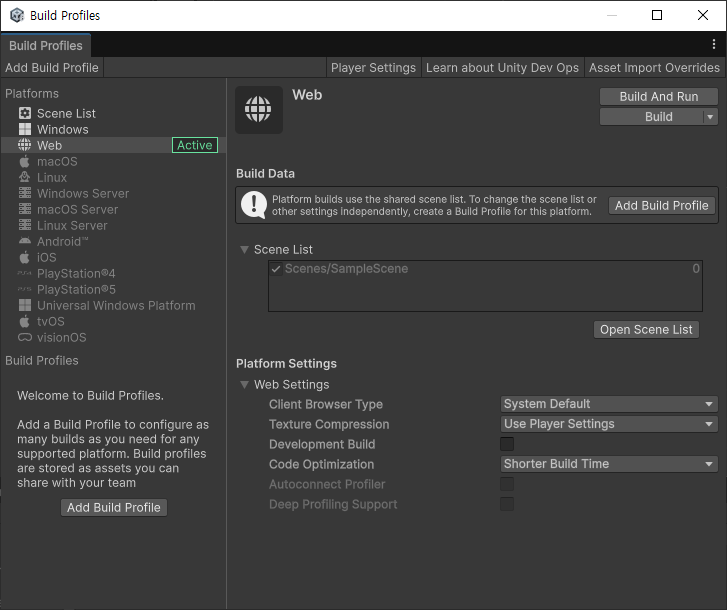Viewport: 727px width, 610px height.
Task: Click the Windows Server icon
Action: [25, 193]
